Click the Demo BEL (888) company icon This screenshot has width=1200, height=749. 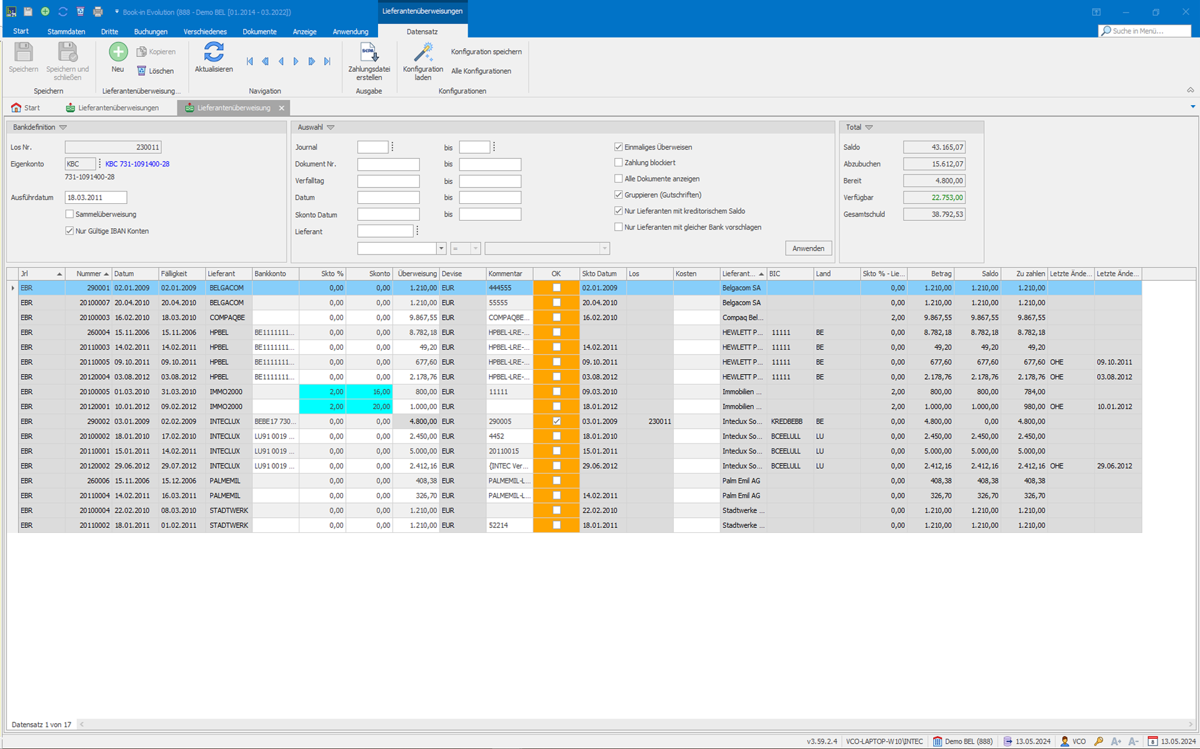pyautogui.click(x=938, y=742)
